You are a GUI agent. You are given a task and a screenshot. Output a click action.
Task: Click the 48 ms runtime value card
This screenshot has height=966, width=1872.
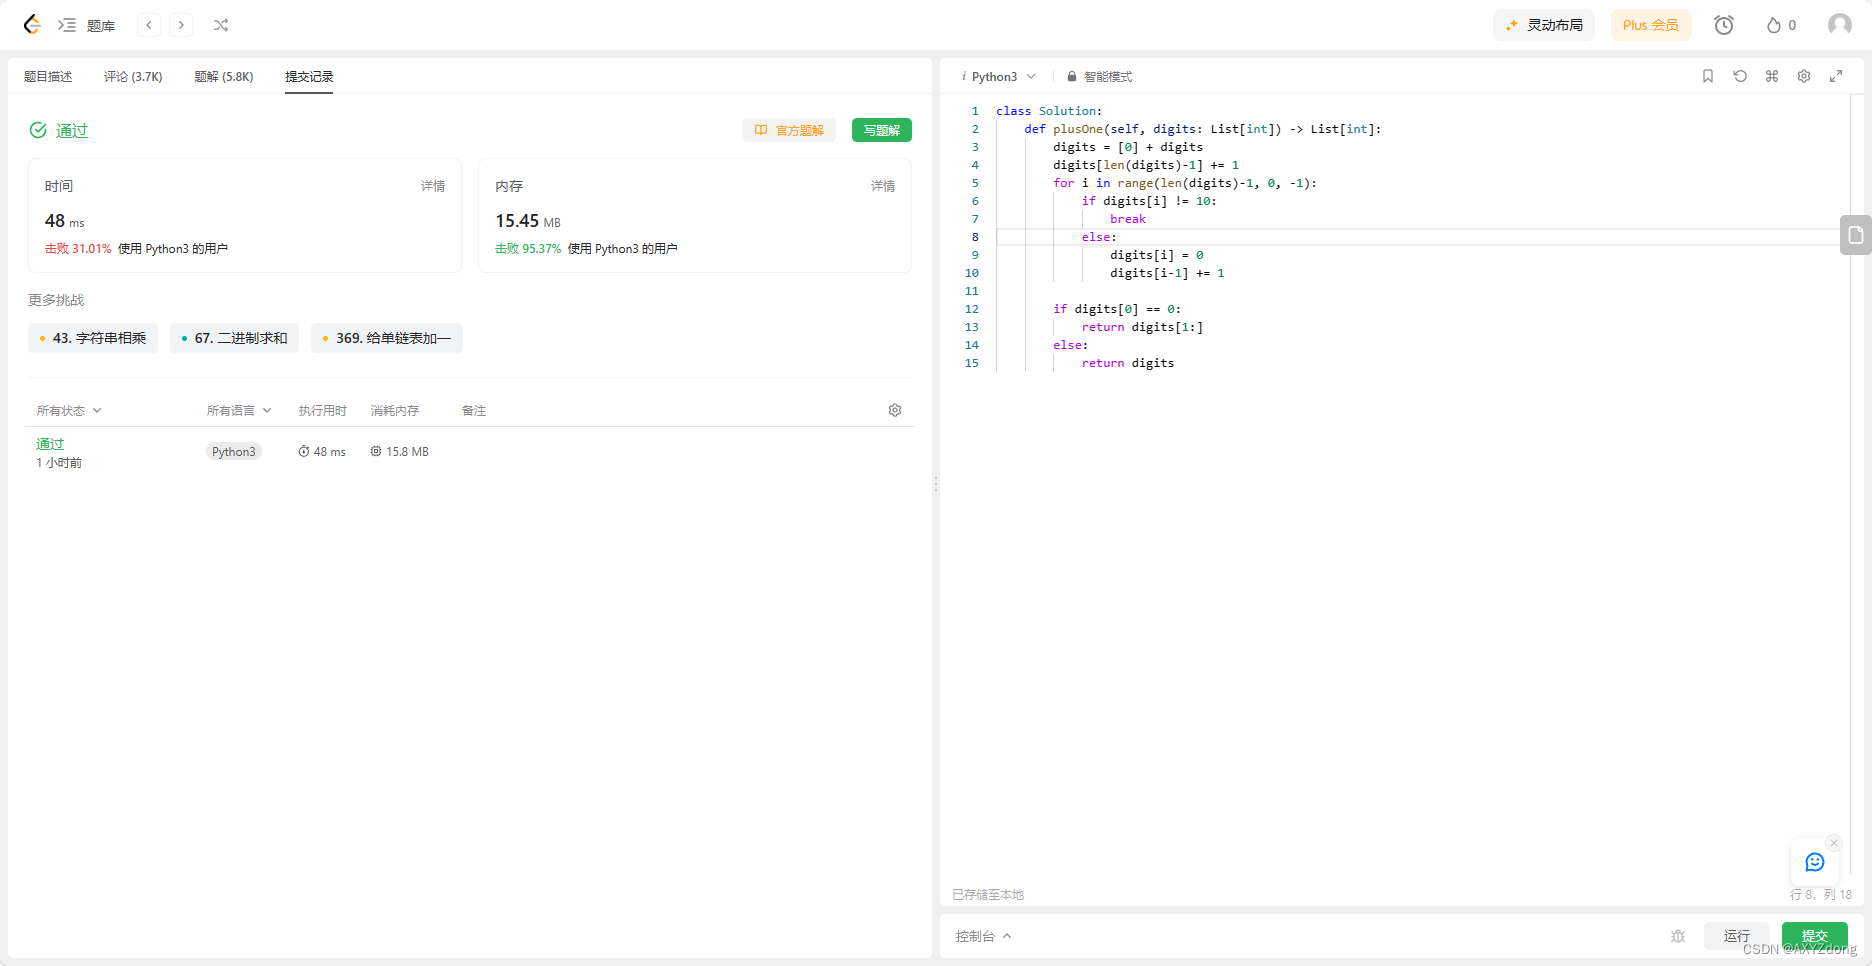(245, 215)
